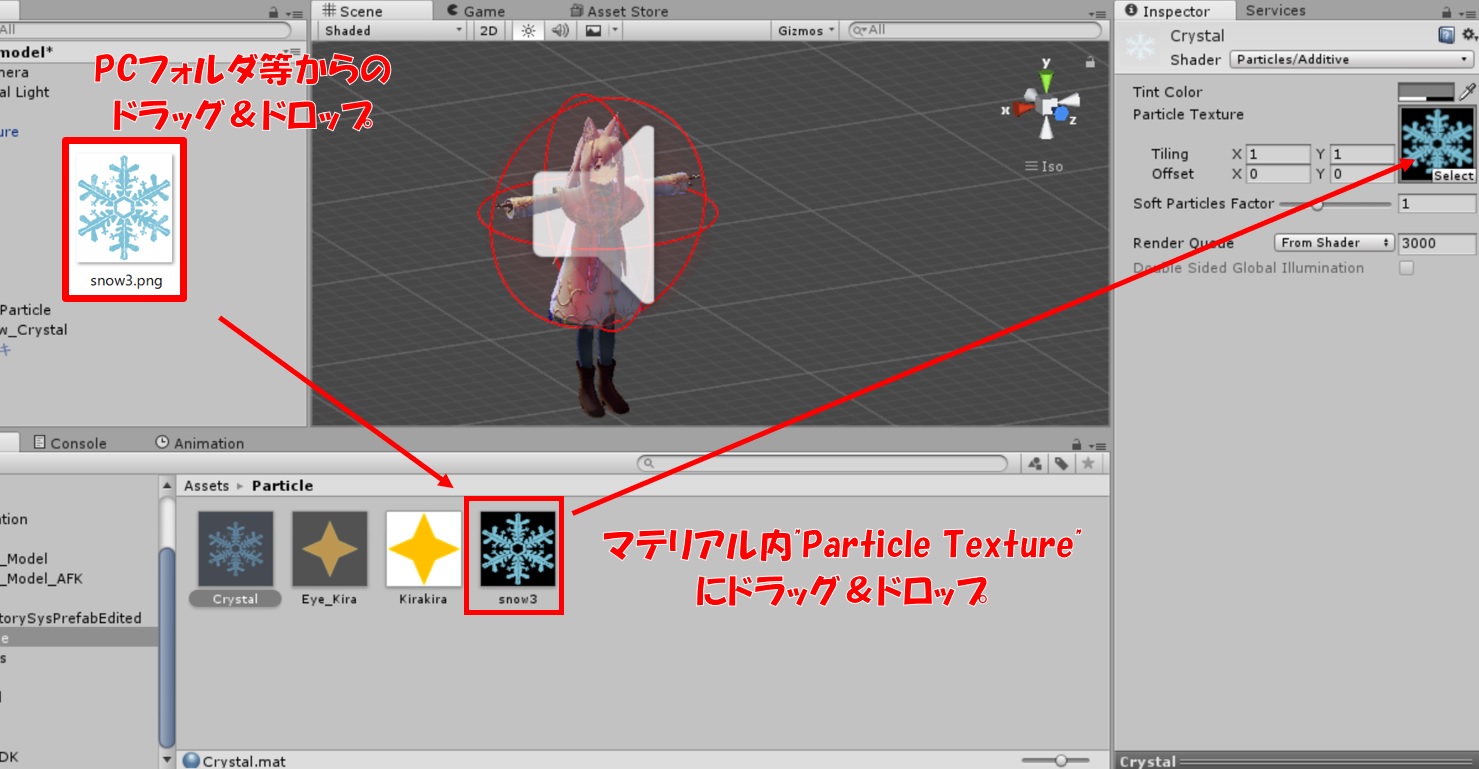This screenshot has width=1479, height=769.
Task: Check Double Sided Global Illumination box
Action: (x=1406, y=268)
